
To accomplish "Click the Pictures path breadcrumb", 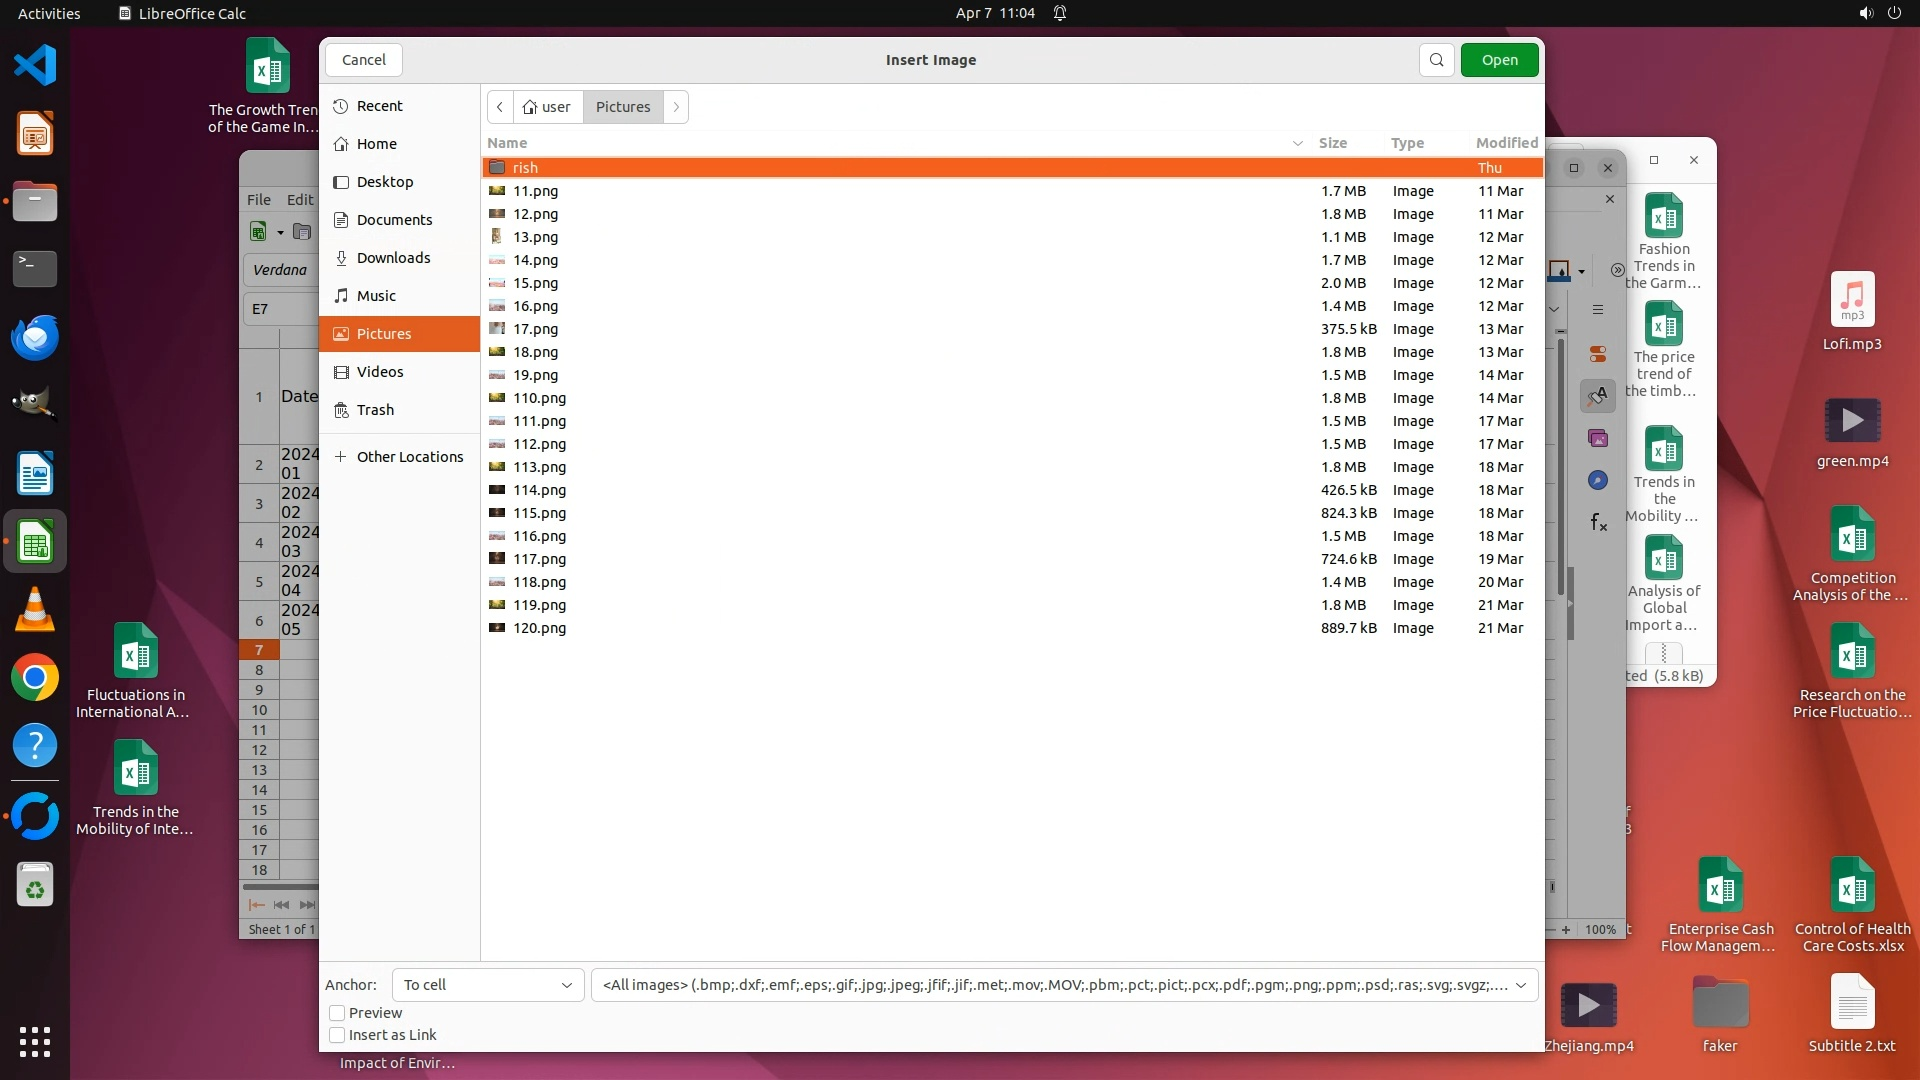I will pyautogui.click(x=622, y=107).
